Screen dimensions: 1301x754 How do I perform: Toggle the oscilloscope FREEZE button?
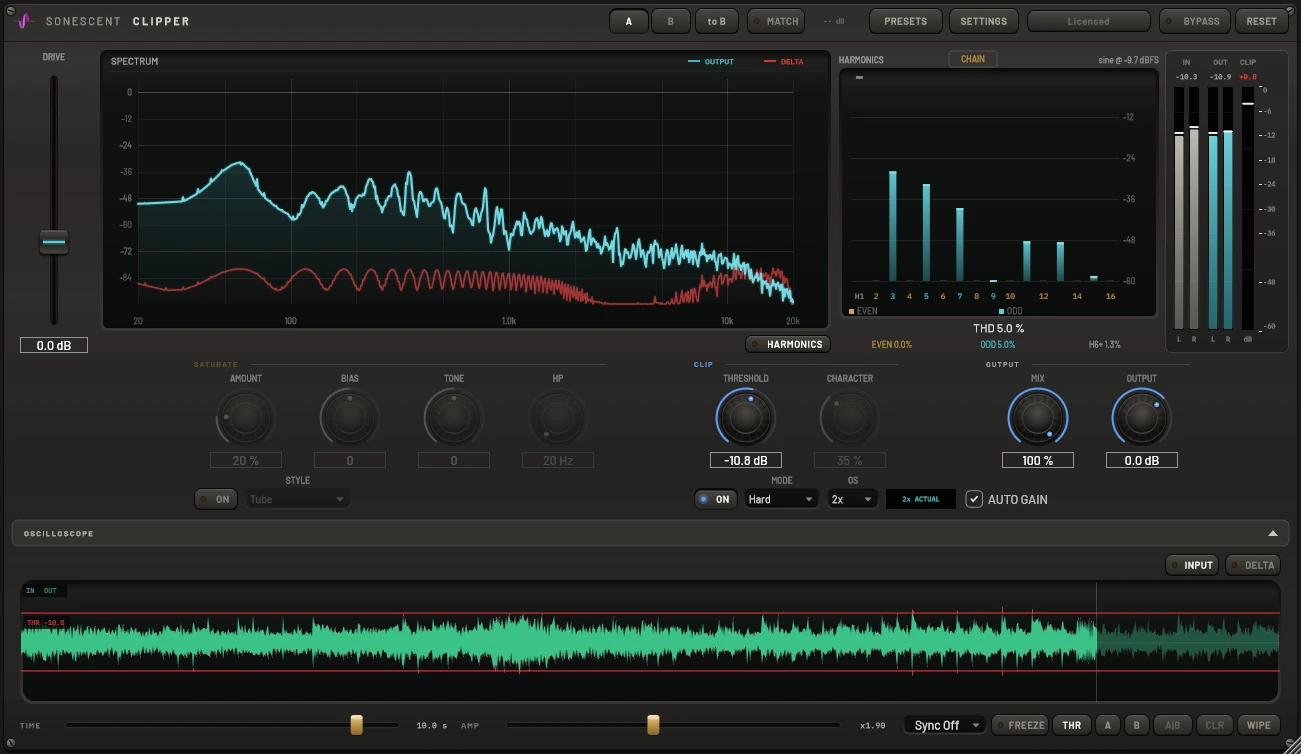tap(1020, 725)
